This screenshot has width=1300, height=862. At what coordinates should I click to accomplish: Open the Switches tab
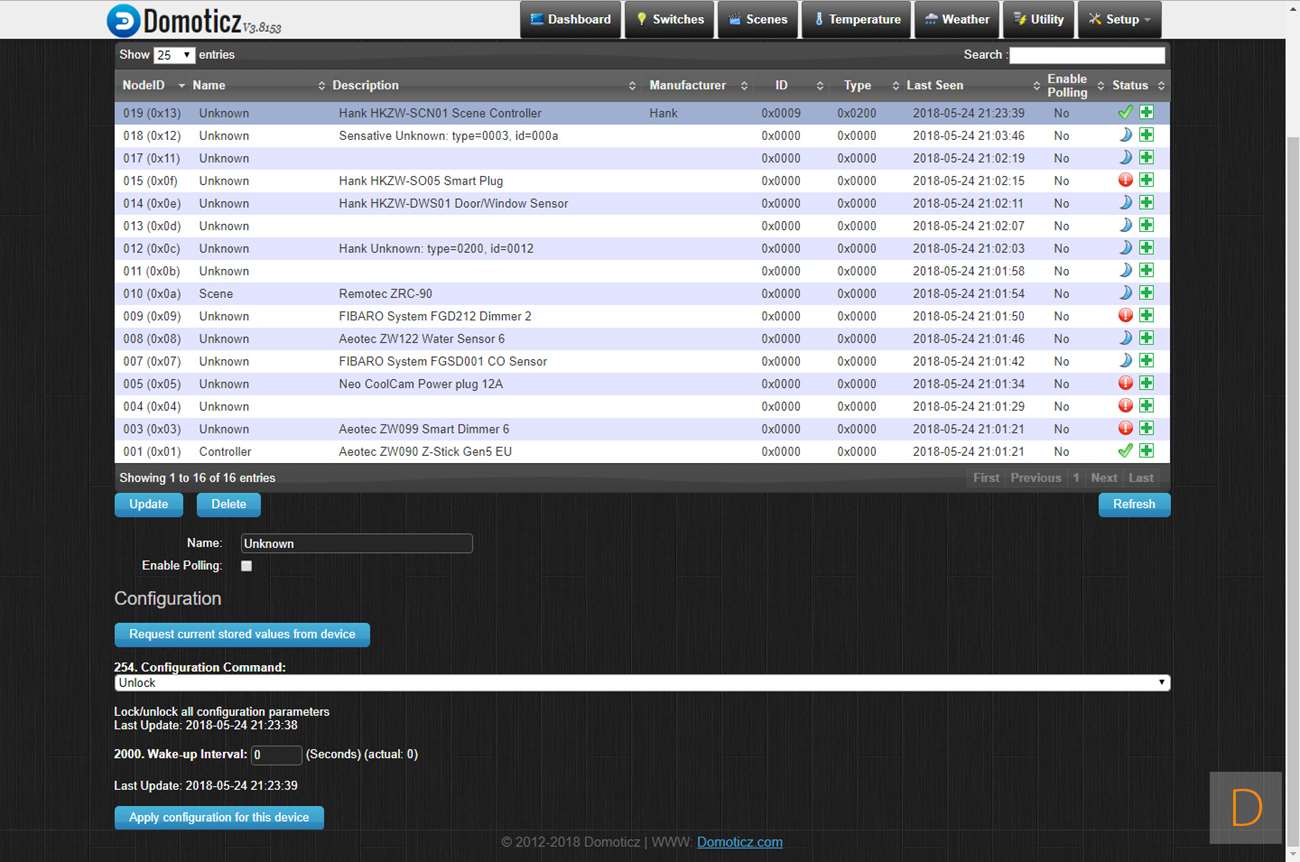pyautogui.click(x=670, y=19)
